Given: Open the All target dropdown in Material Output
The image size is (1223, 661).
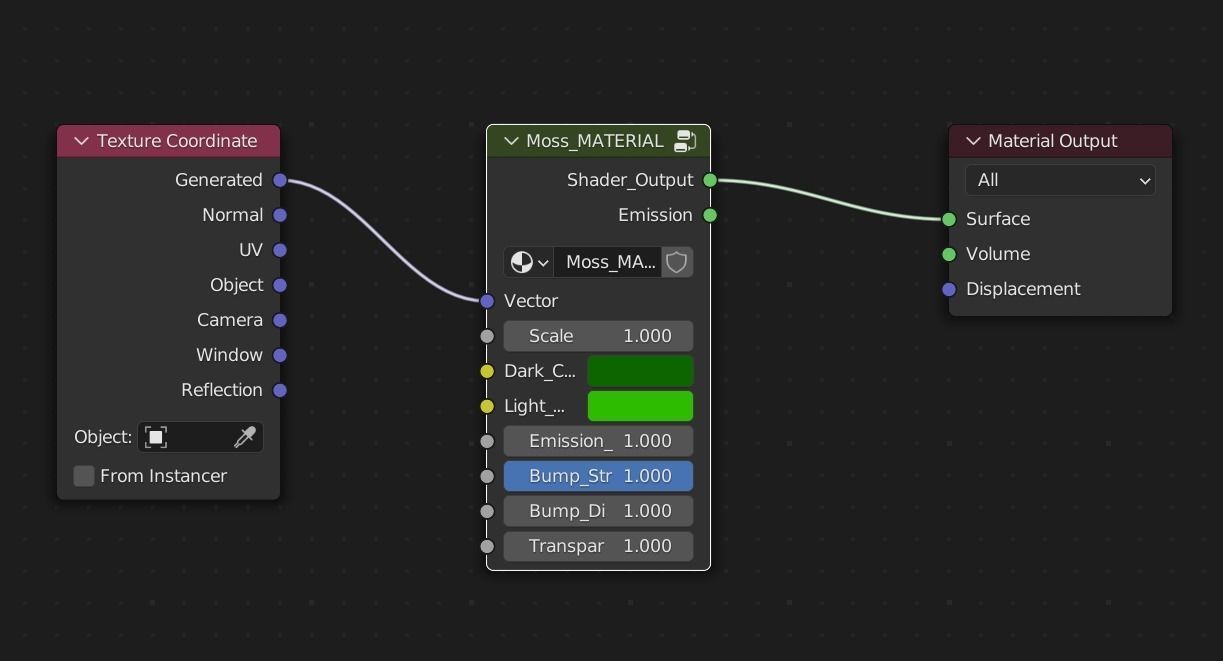Looking at the screenshot, I should [x=1060, y=180].
